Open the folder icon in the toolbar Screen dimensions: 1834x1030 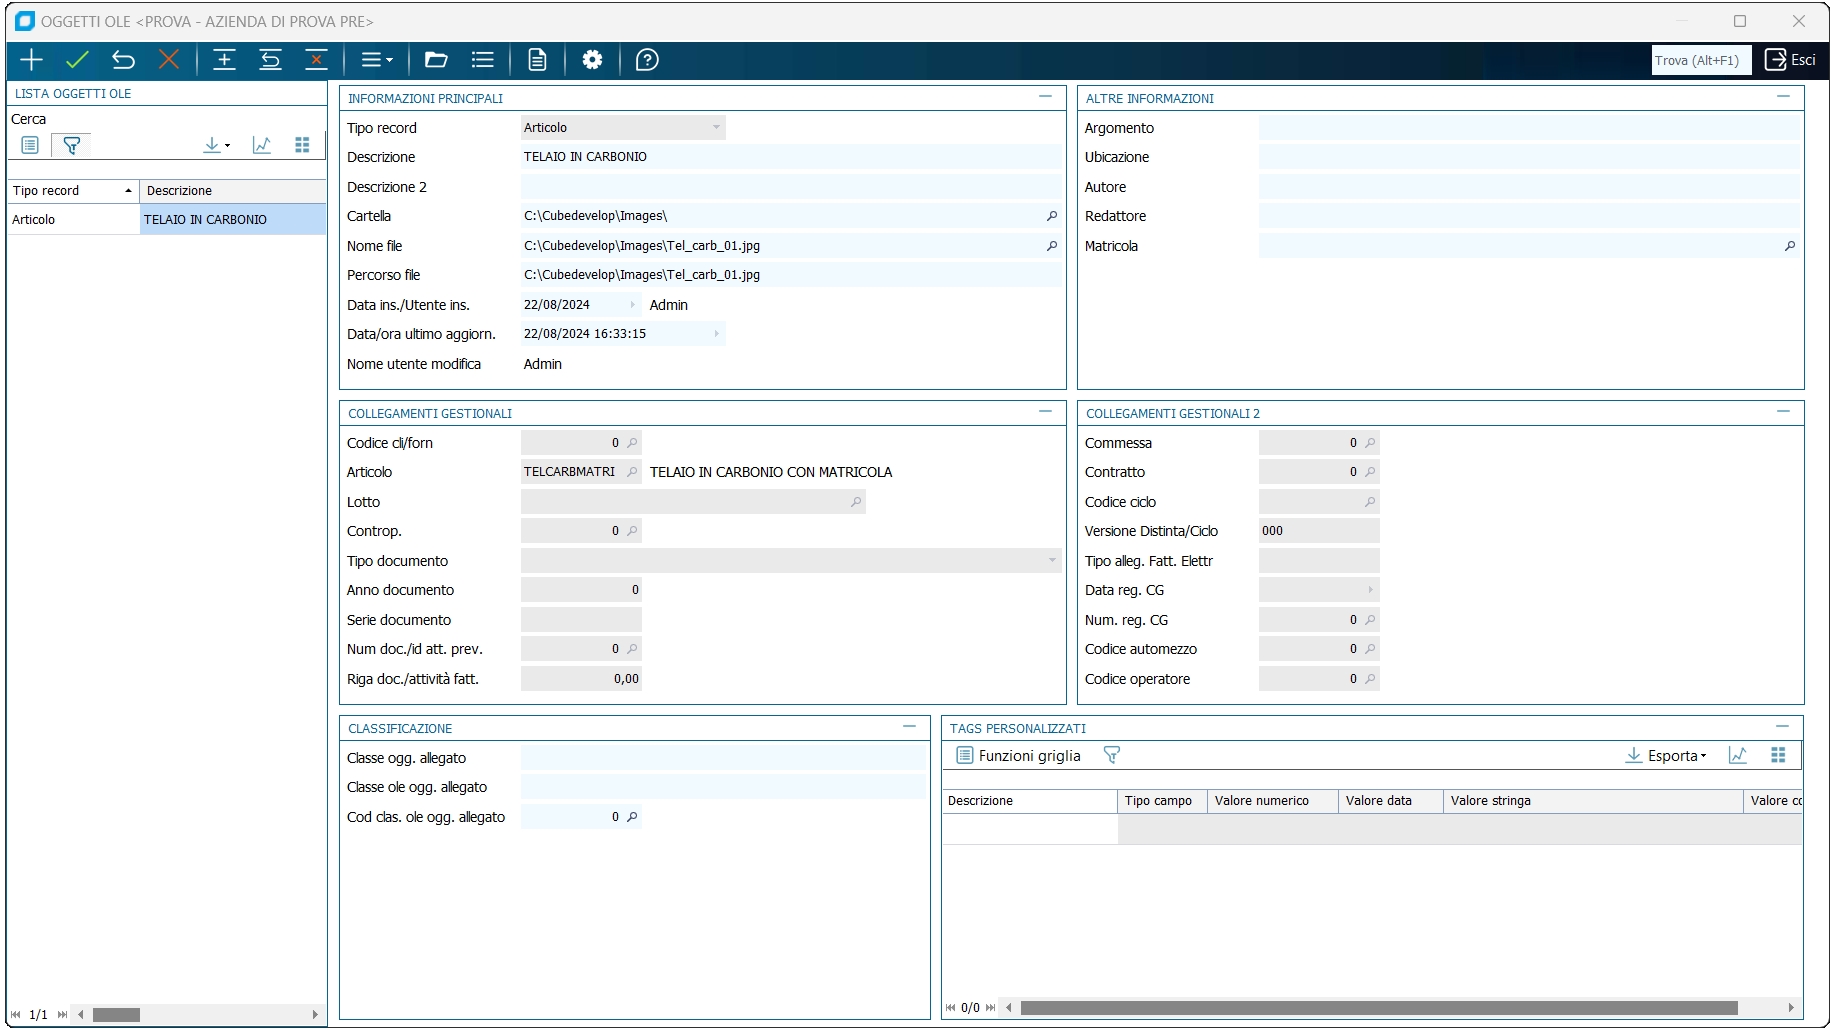point(436,60)
